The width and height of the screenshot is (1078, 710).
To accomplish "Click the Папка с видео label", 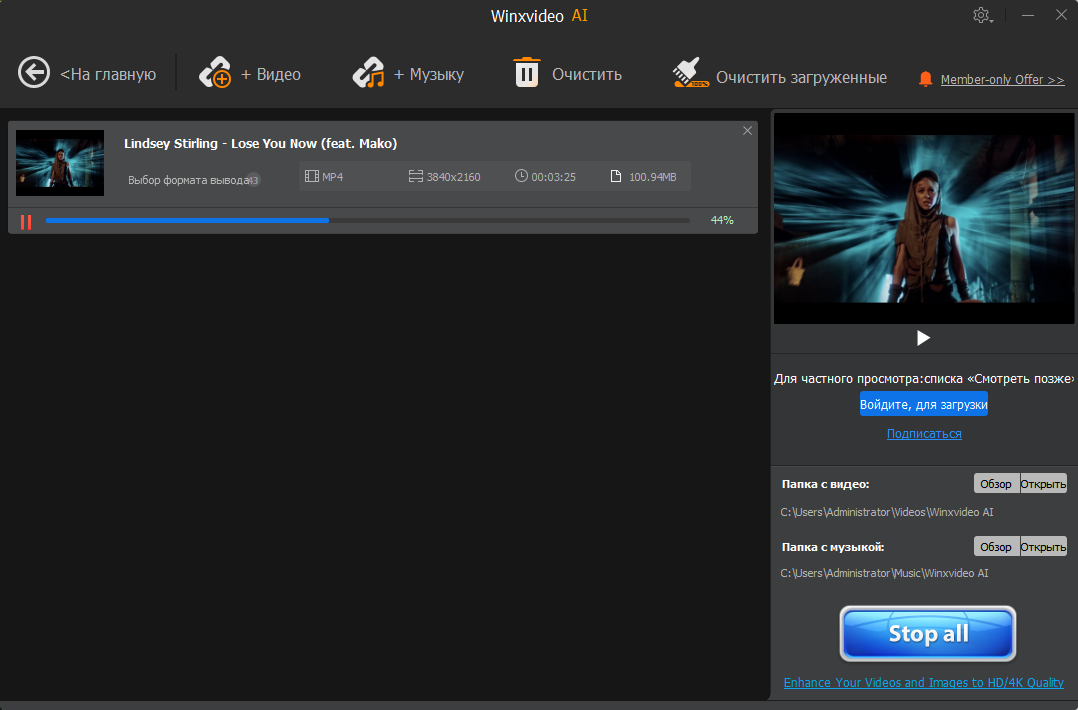I will 826,484.
